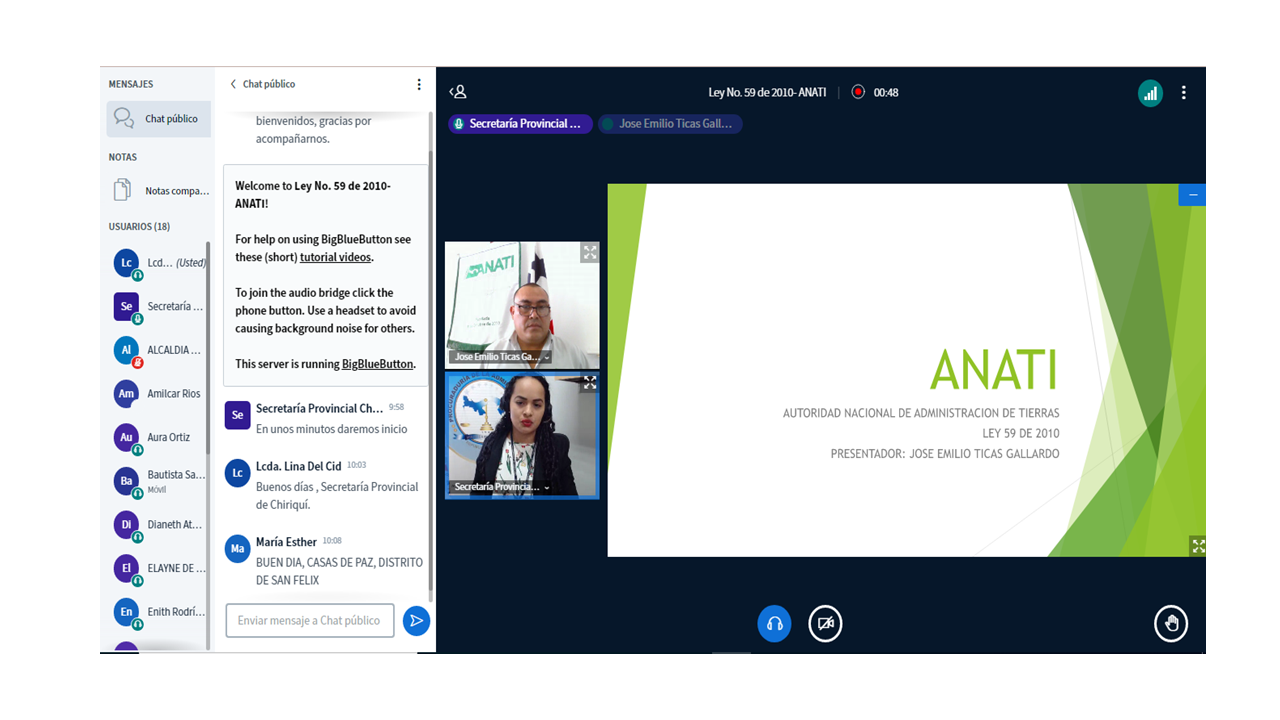Select user Secretaría avatar in user list
Image resolution: width=1280 pixels, height=720 pixels.
[126, 306]
